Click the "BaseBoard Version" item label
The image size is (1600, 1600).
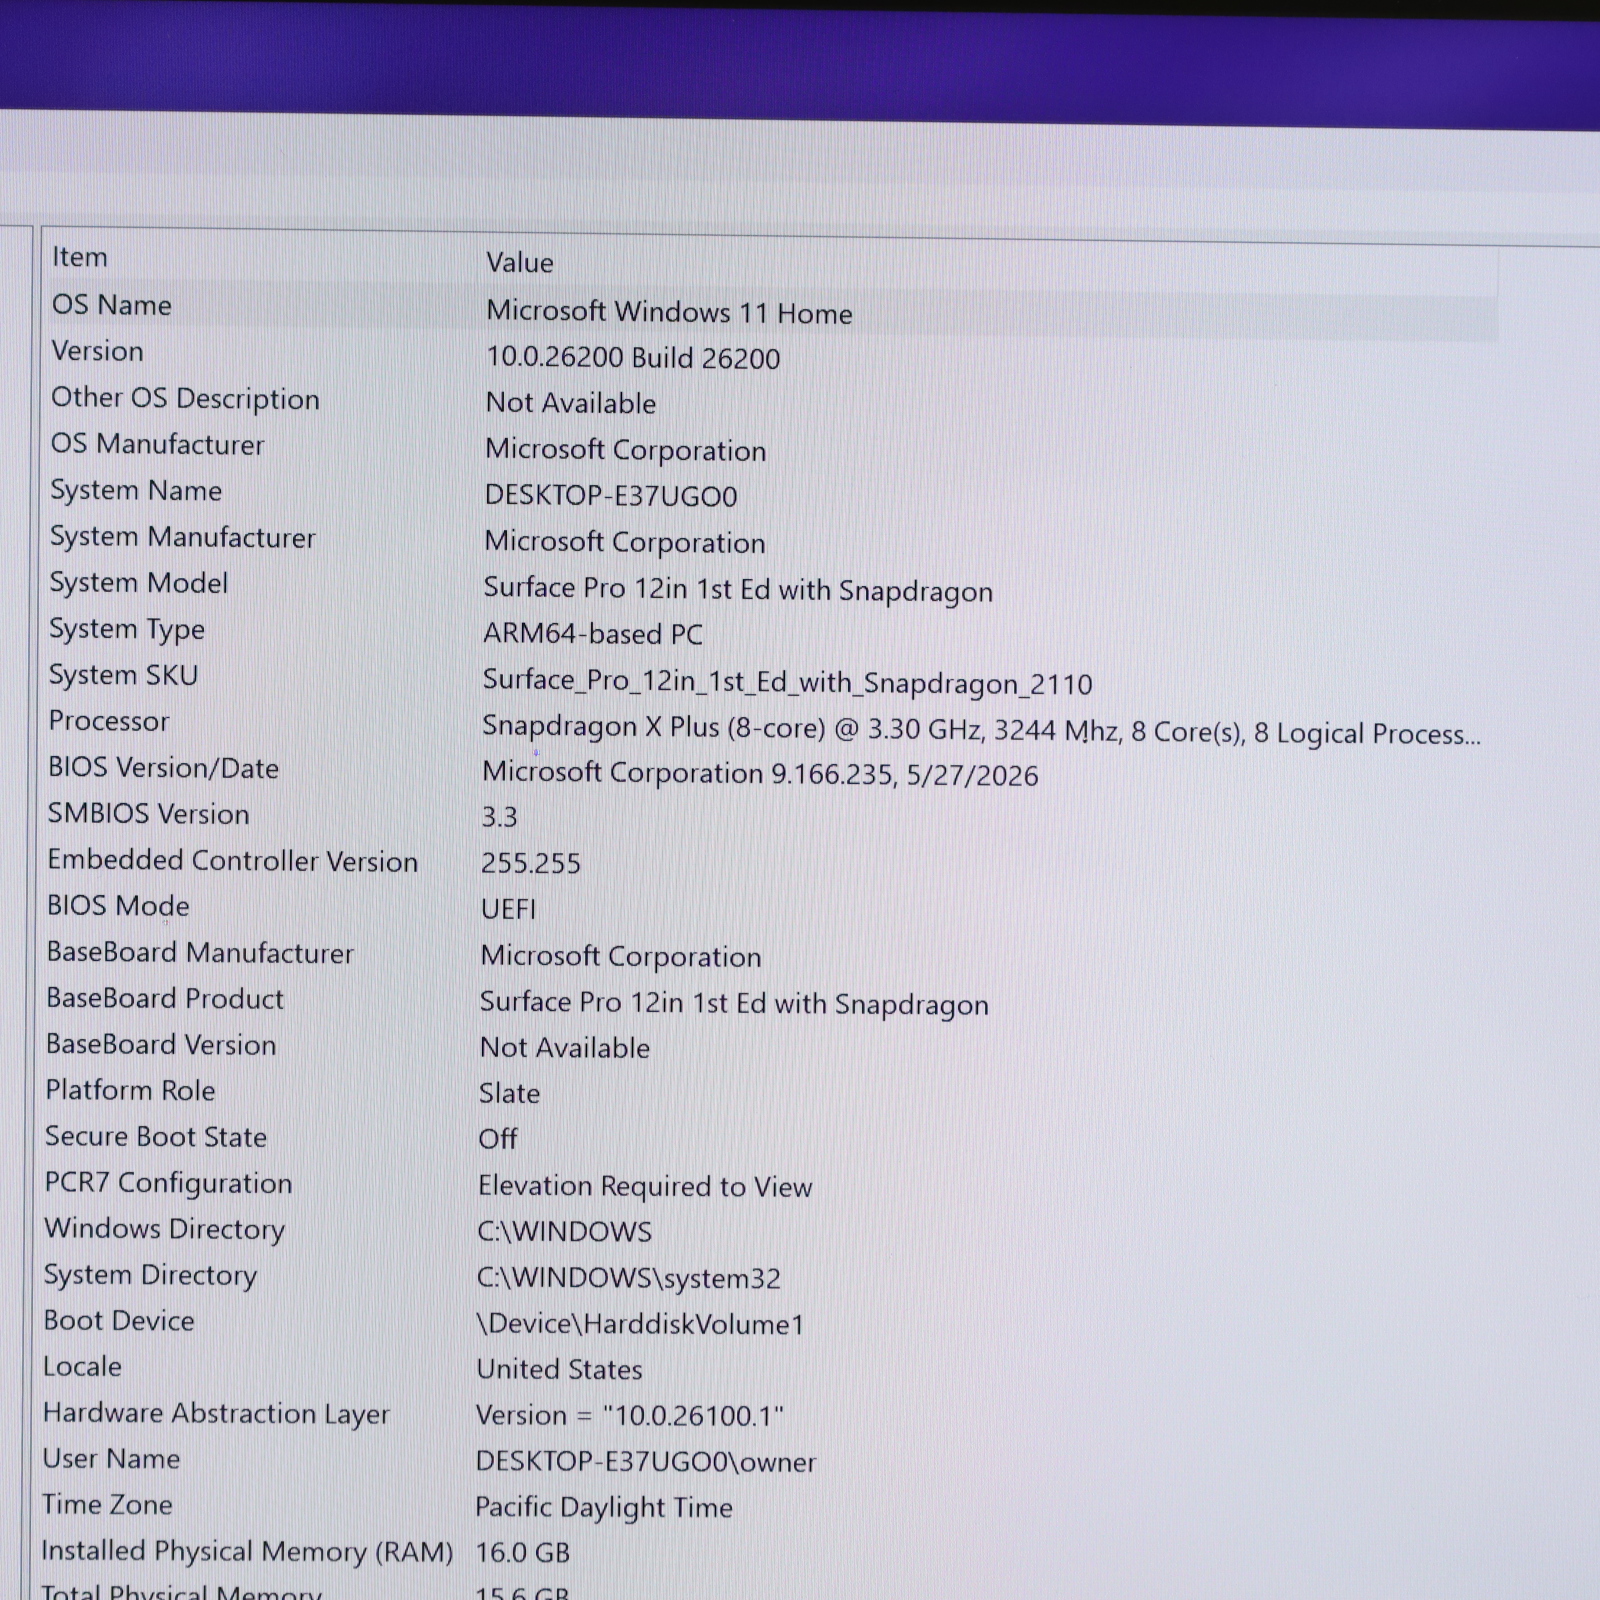tap(161, 1044)
